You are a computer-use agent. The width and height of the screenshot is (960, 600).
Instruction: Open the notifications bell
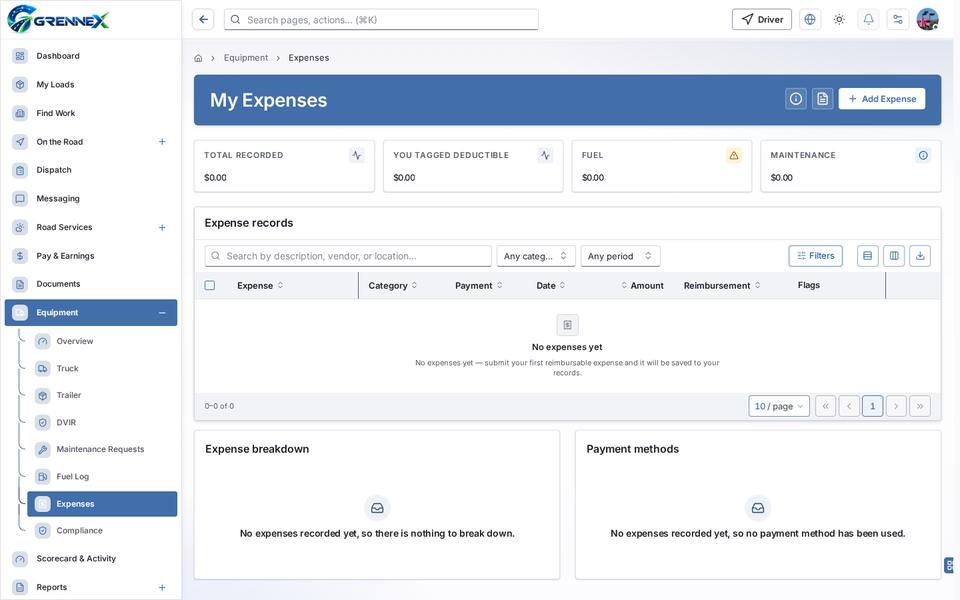pos(868,20)
